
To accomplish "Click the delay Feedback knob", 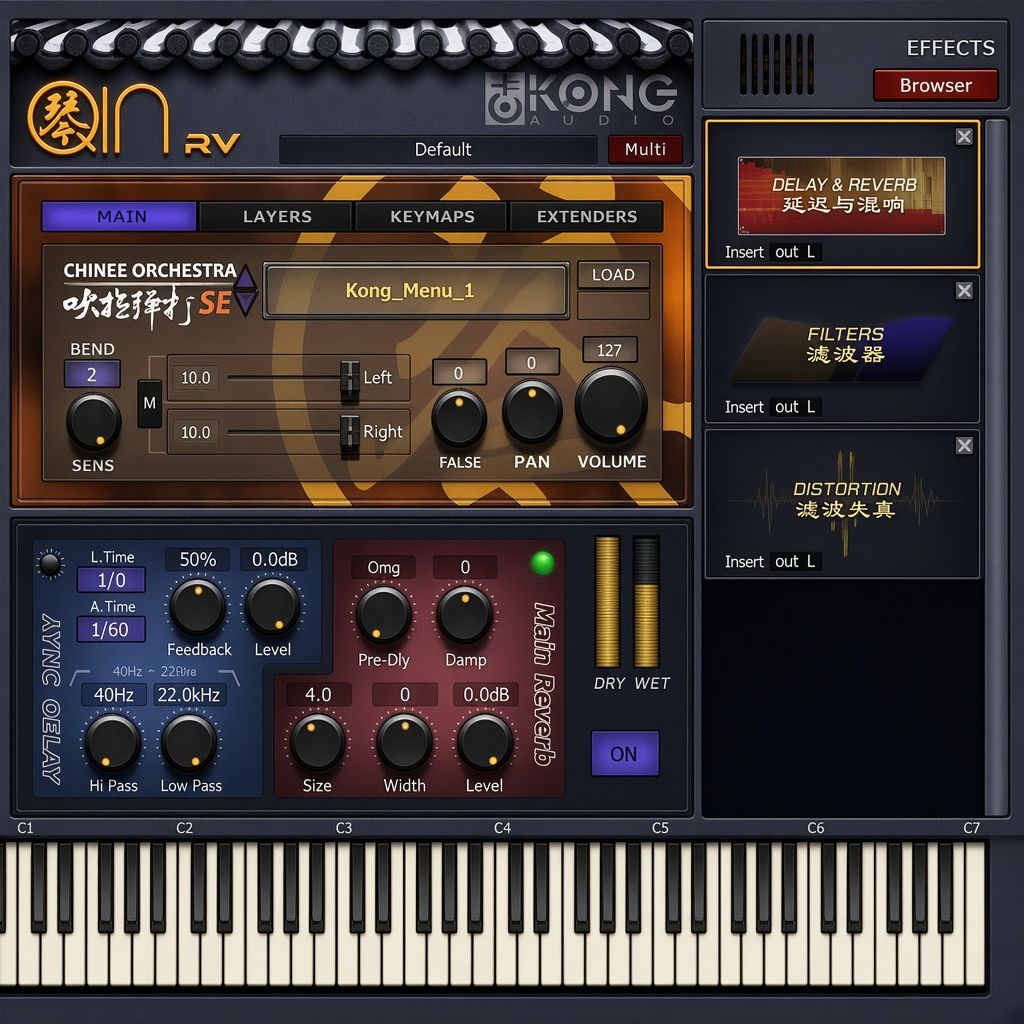I will tap(198, 607).
